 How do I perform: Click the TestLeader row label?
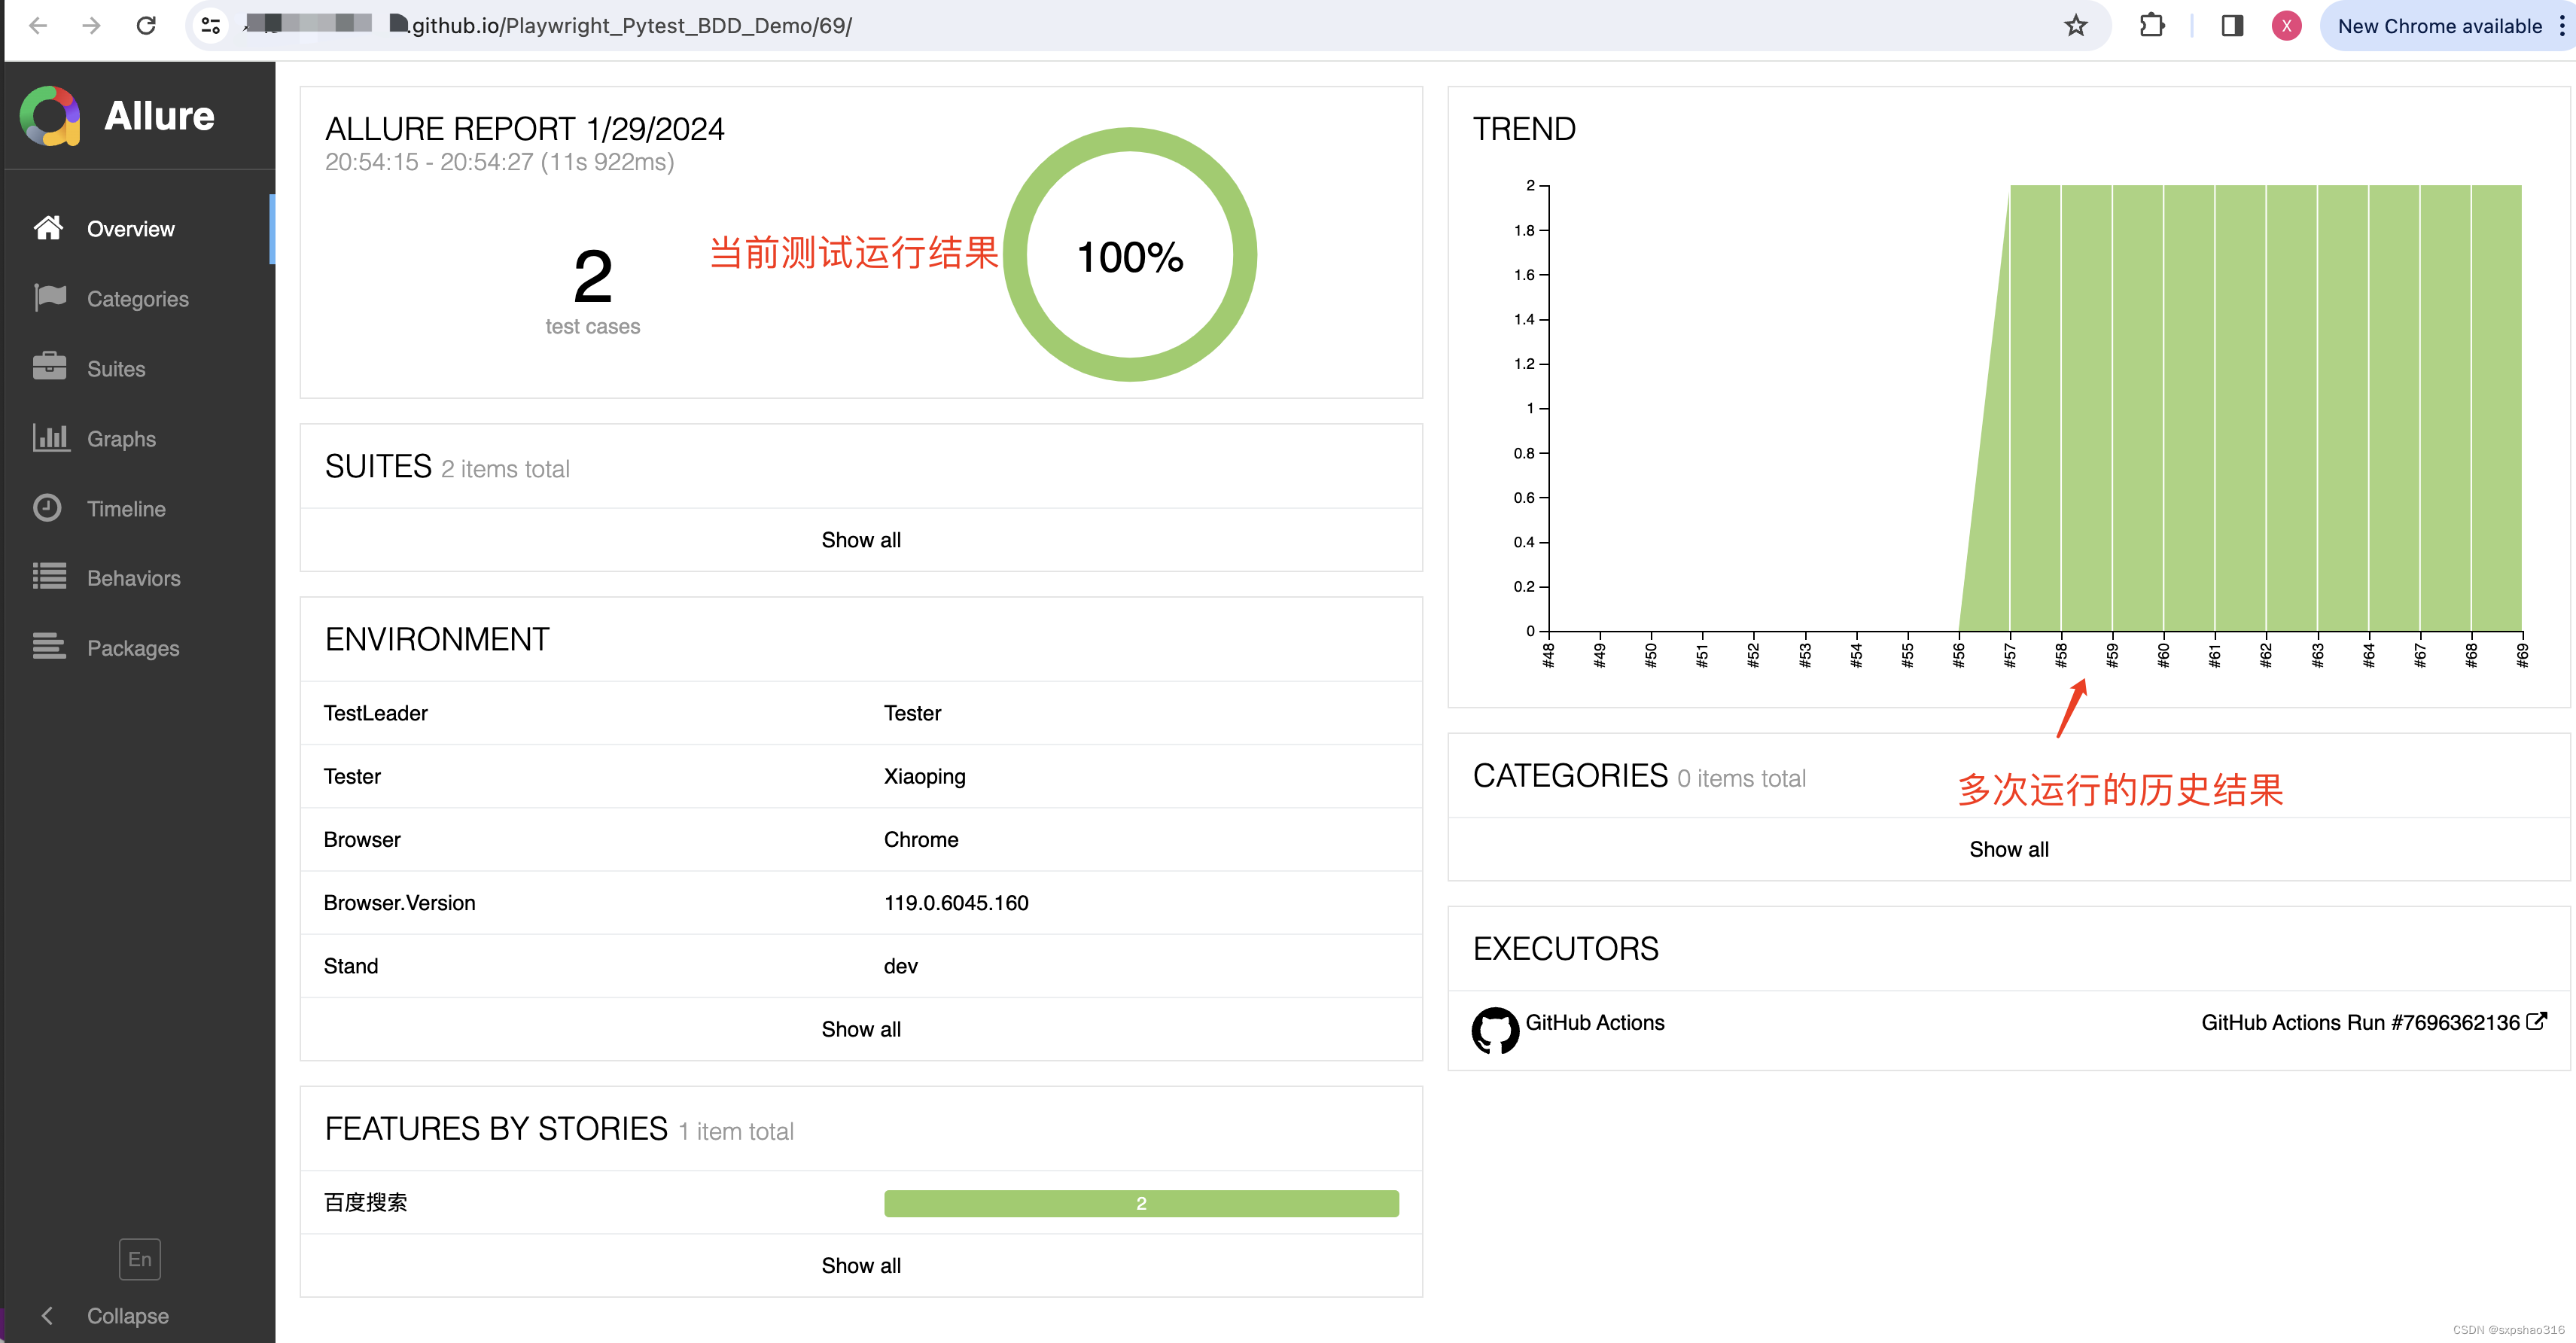click(375, 713)
